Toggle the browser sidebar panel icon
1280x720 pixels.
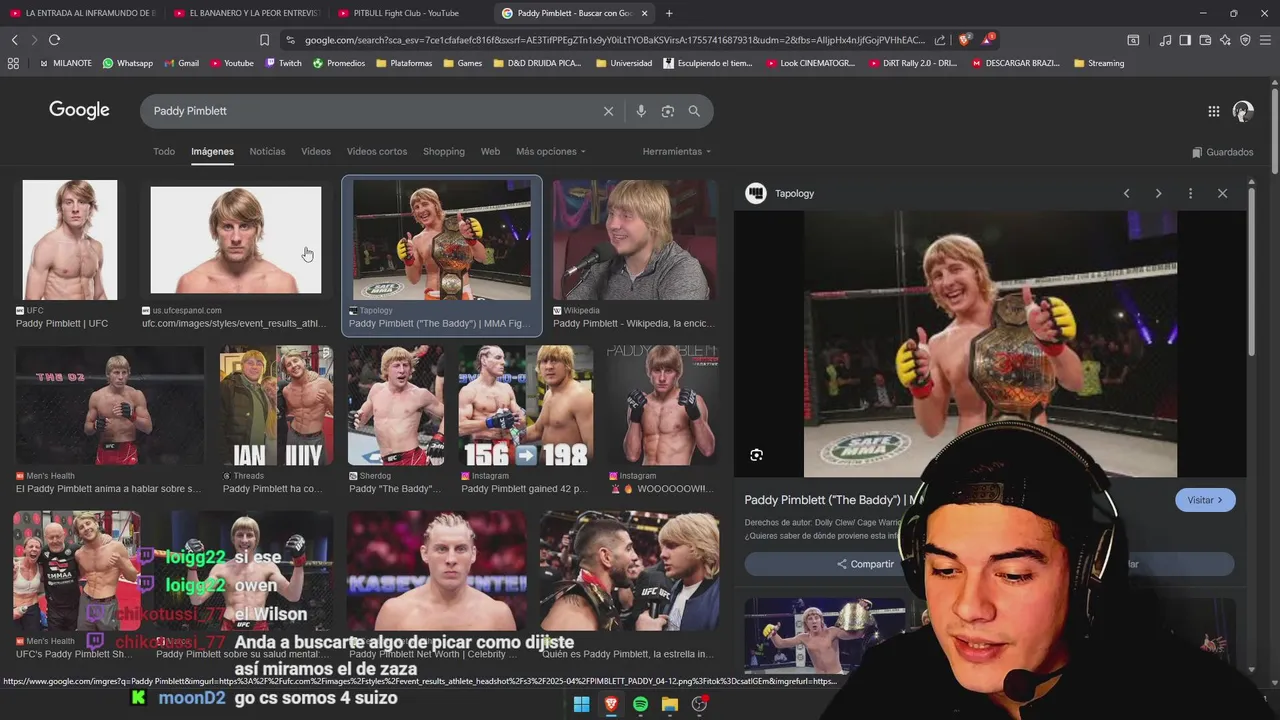(1185, 40)
